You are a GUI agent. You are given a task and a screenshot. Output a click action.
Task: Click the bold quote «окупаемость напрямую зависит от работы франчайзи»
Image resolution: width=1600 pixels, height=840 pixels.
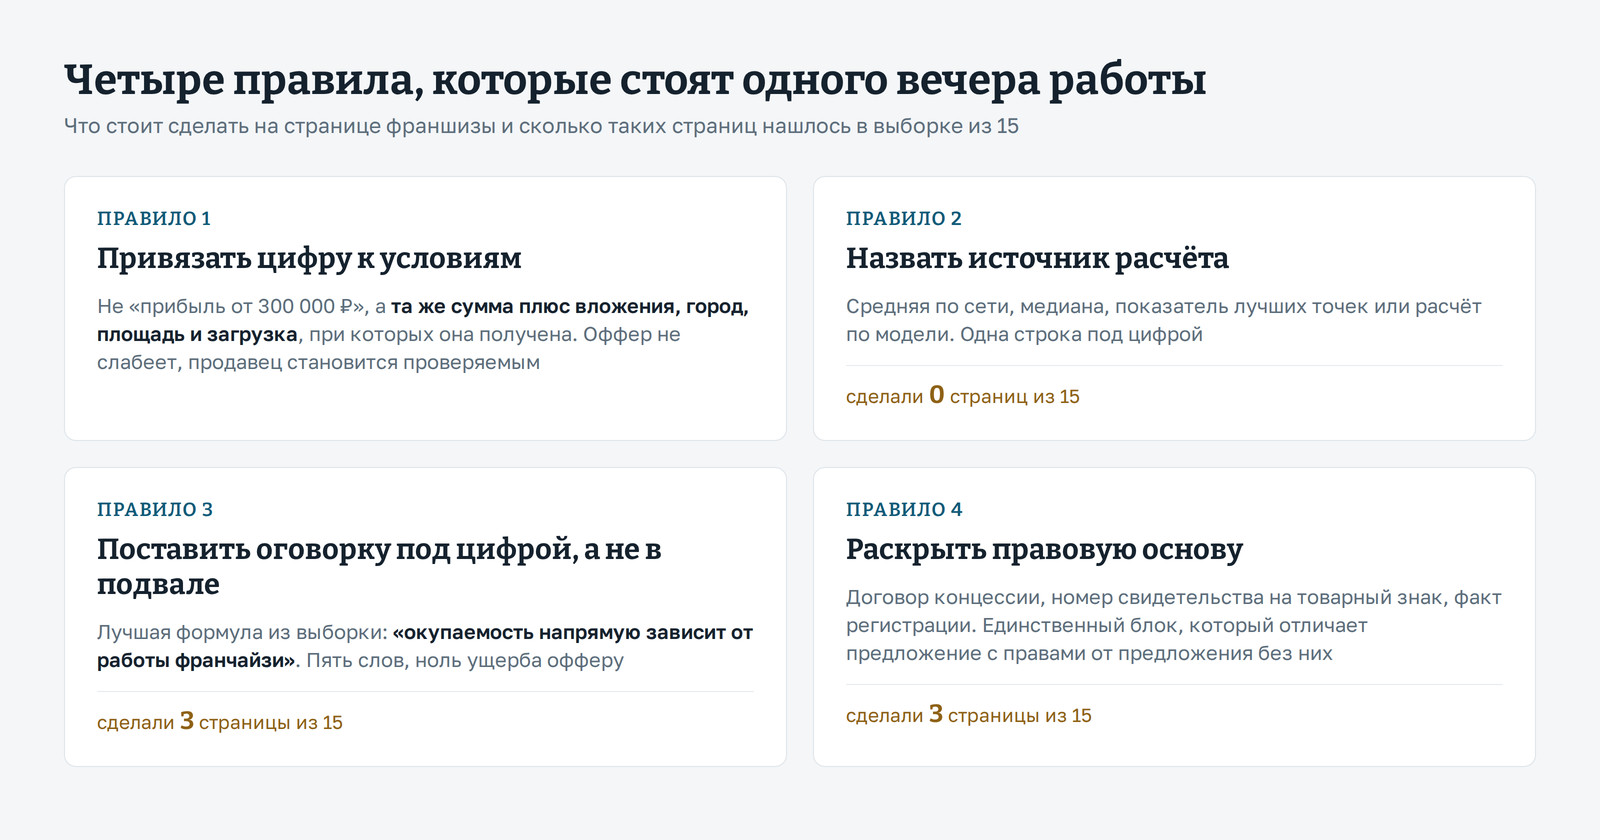[425, 646]
